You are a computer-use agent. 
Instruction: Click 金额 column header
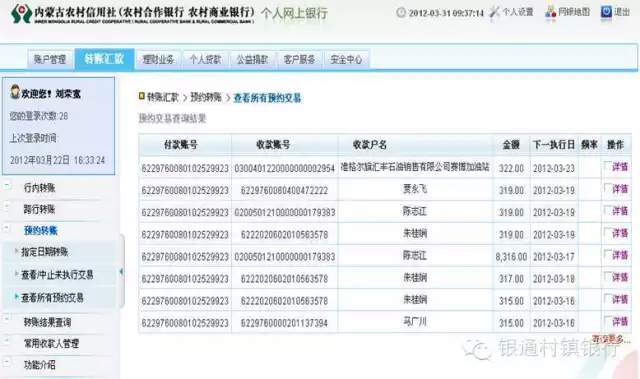click(x=511, y=144)
